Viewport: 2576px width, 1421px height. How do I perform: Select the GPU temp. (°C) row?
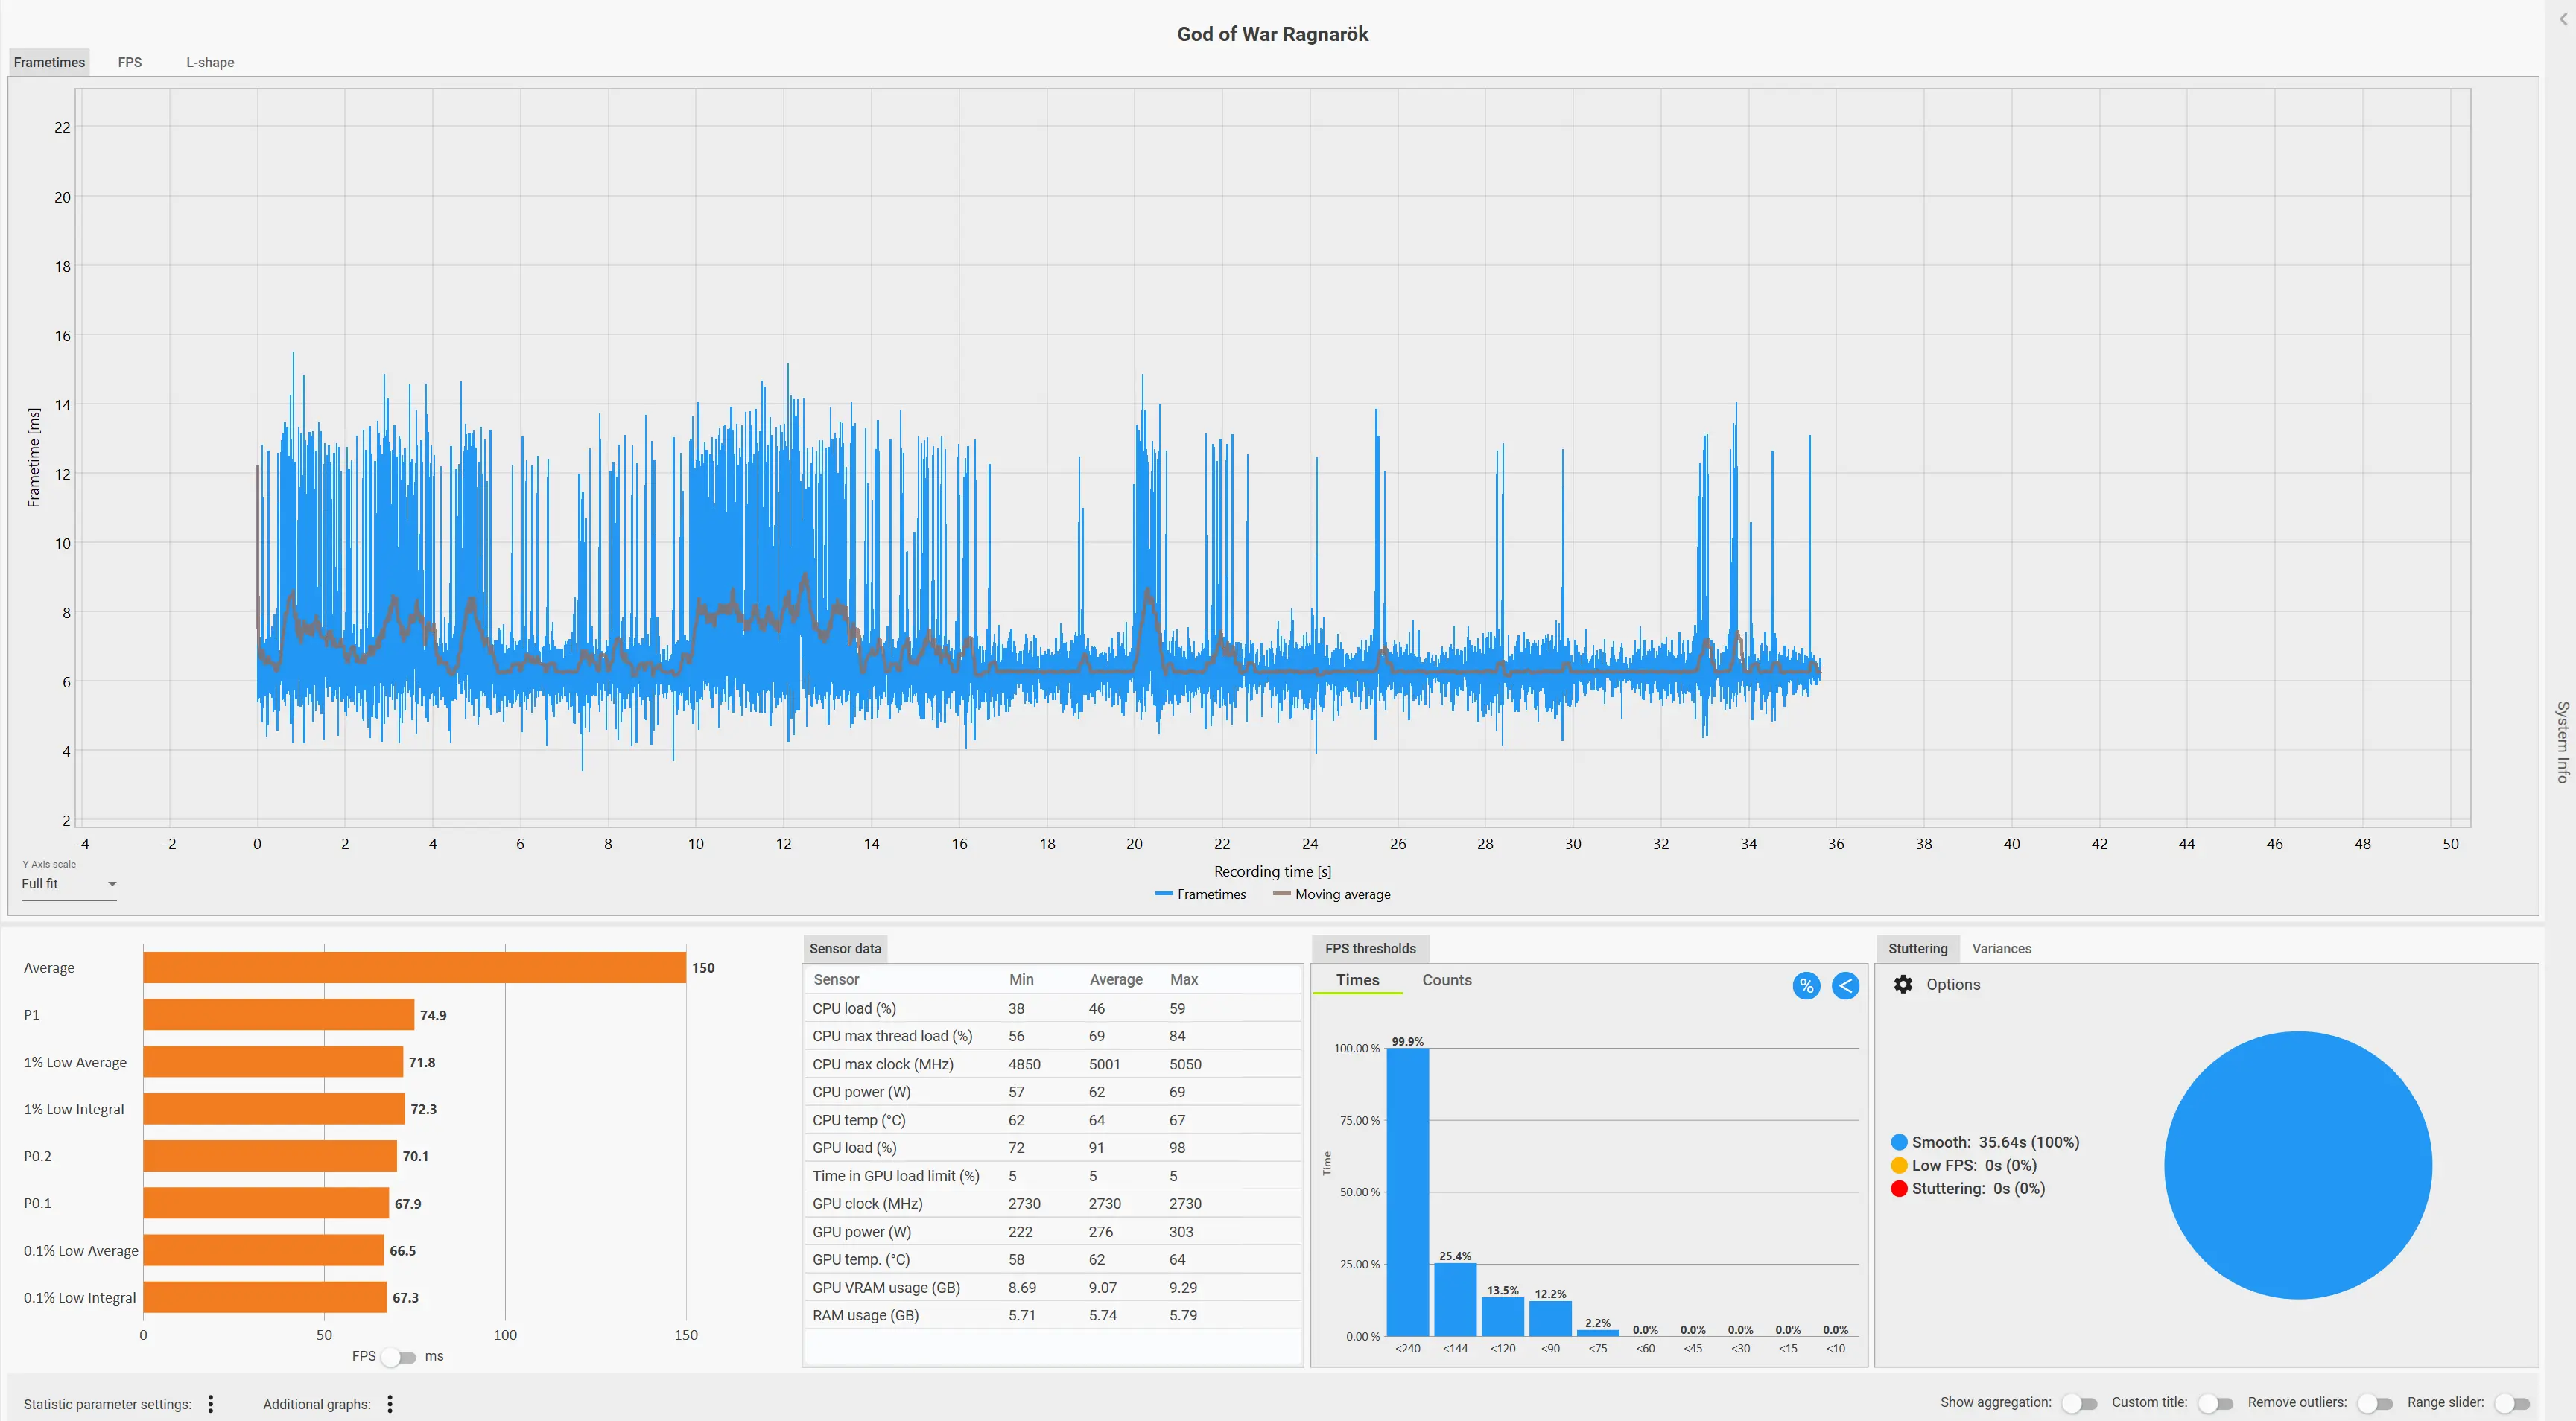click(1053, 1260)
